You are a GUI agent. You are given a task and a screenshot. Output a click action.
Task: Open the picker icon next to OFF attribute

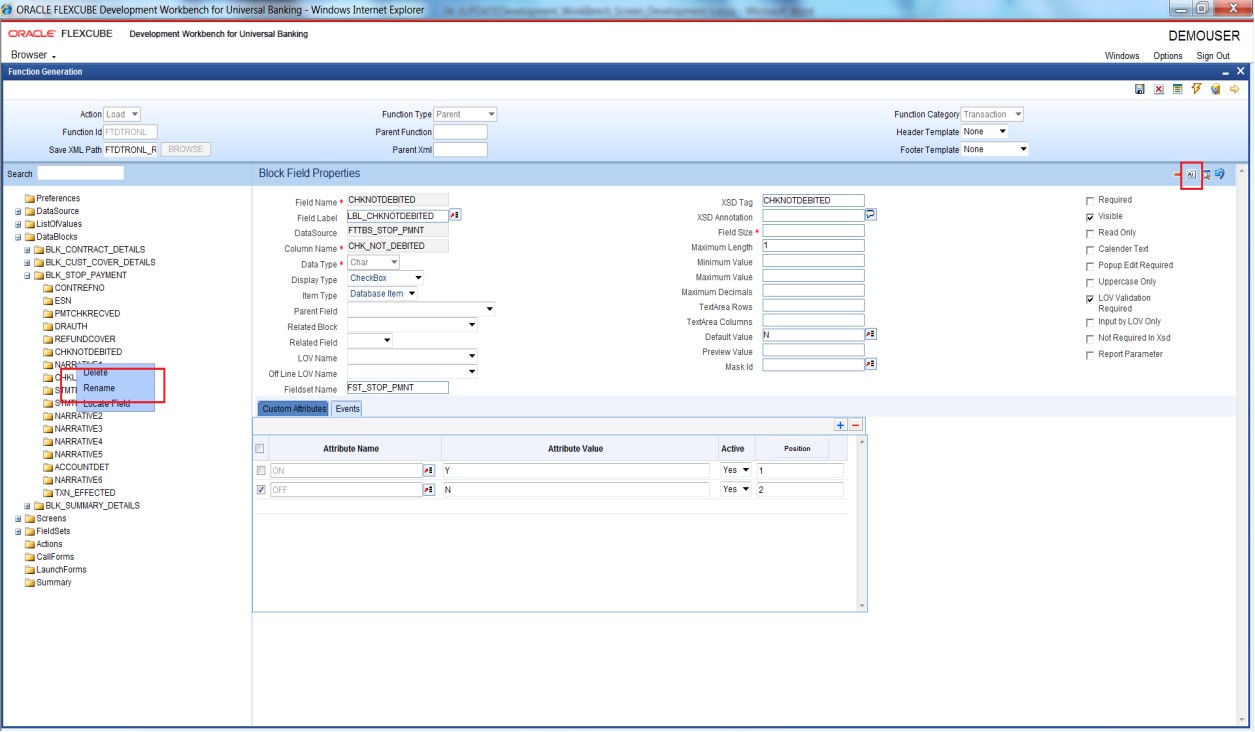[429, 490]
